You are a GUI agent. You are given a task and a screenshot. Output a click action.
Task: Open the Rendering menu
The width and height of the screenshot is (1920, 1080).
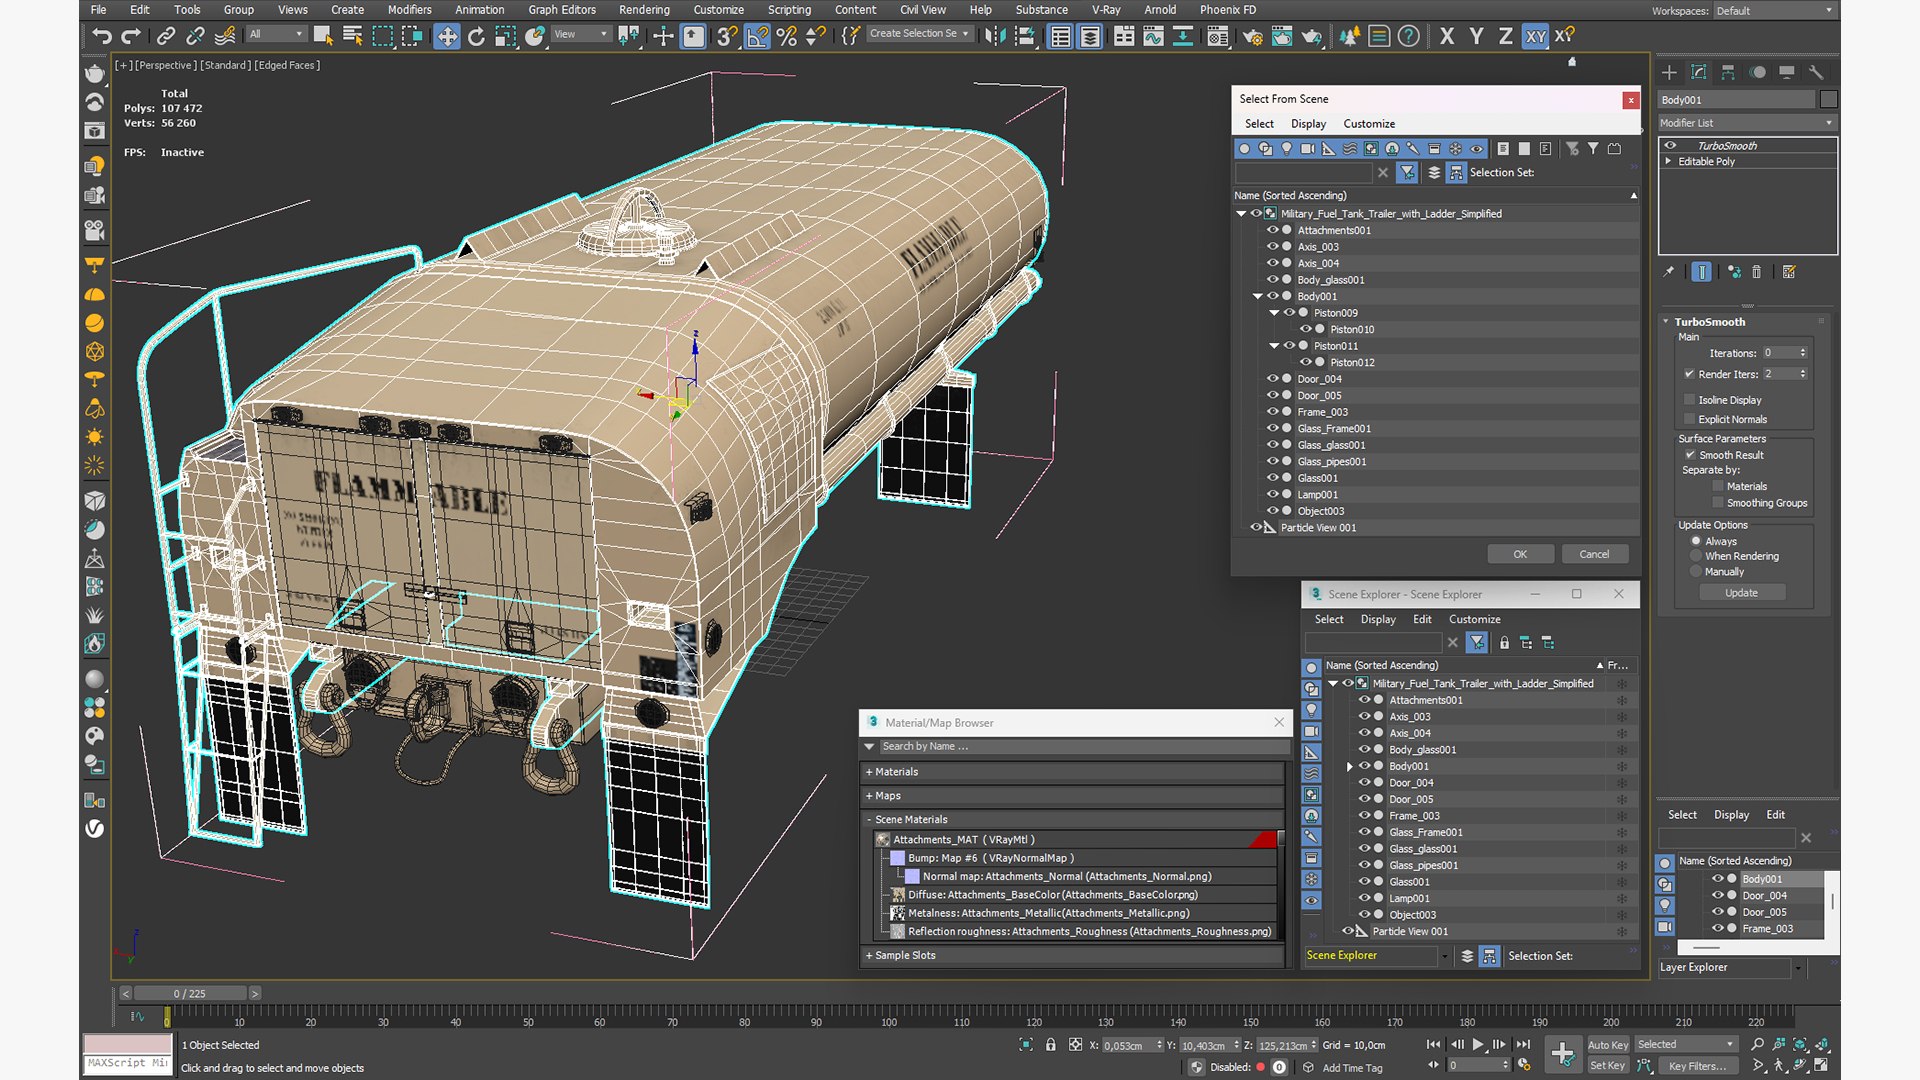pos(644,10)
